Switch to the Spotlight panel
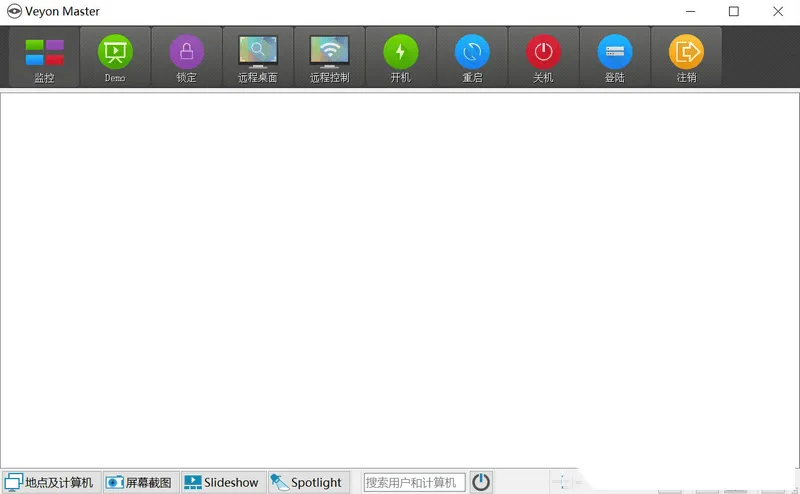This screenshot has height=494, width=800. tap(307, 482)
